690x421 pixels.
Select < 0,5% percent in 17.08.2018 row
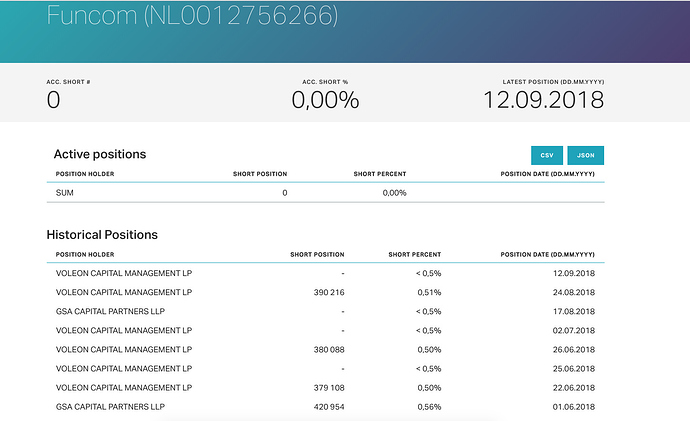[x=428, y=311]
